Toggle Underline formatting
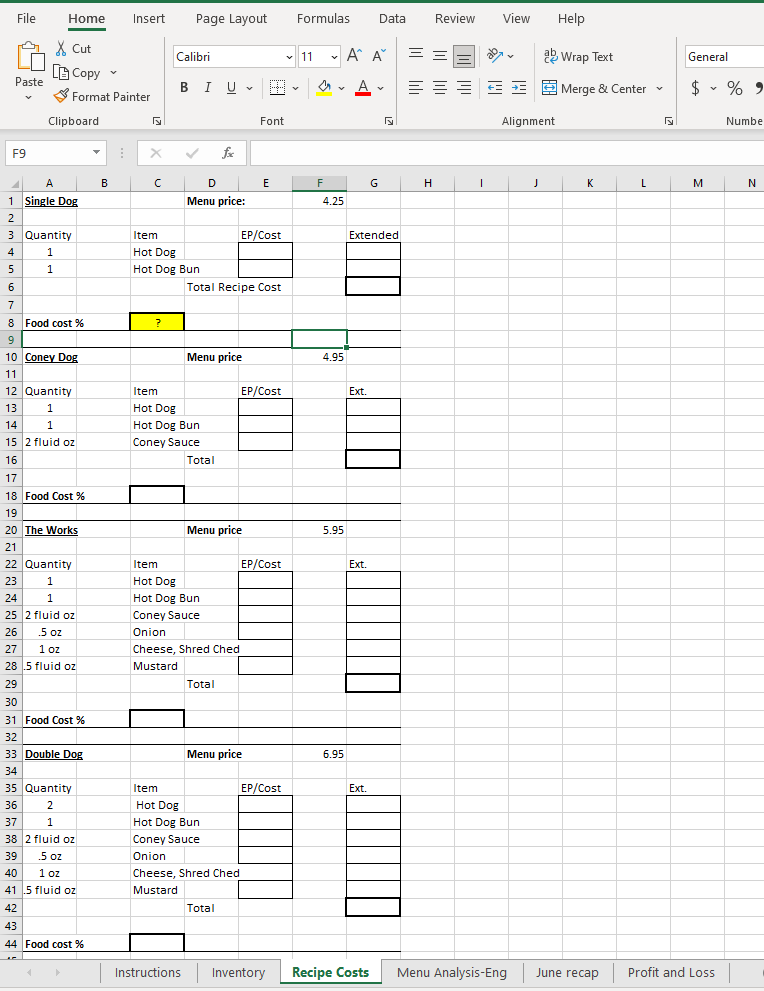764x991 pixels. (x=231, y=88)
